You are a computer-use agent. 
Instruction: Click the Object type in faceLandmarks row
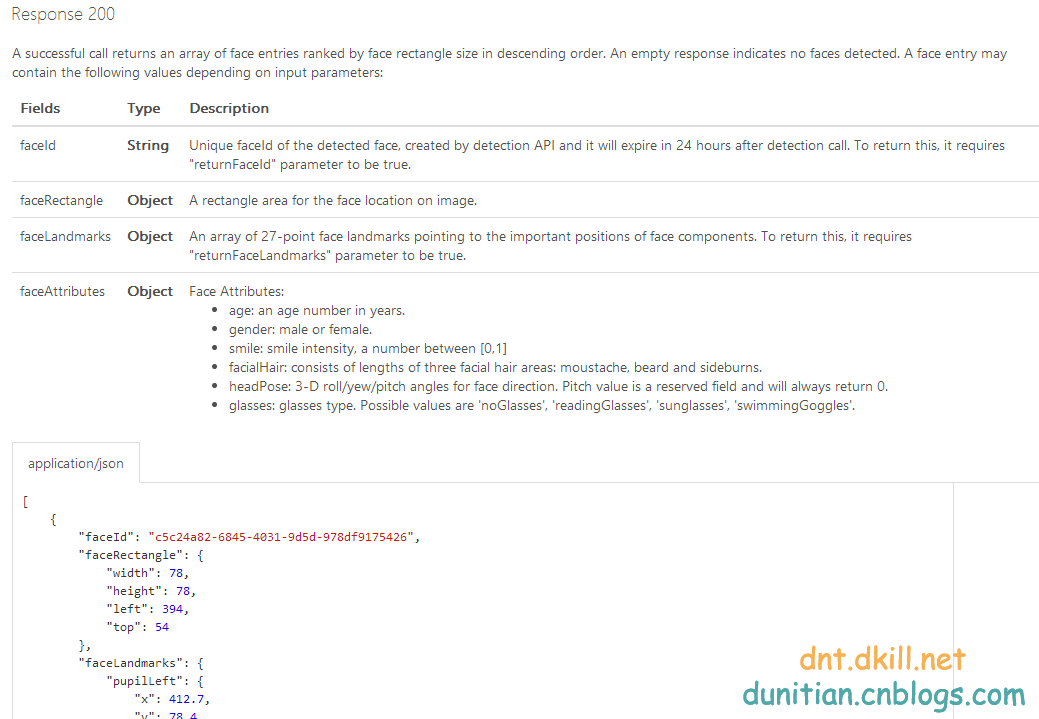[x=150, y=237]
